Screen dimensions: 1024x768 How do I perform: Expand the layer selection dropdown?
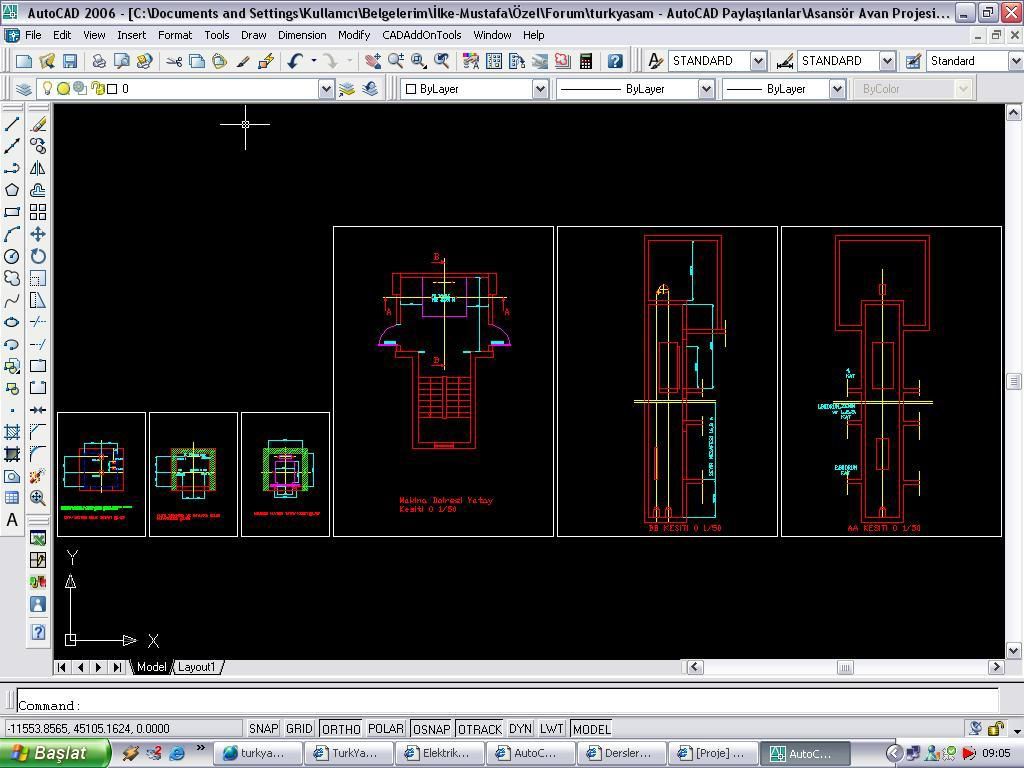click(325, 89)
